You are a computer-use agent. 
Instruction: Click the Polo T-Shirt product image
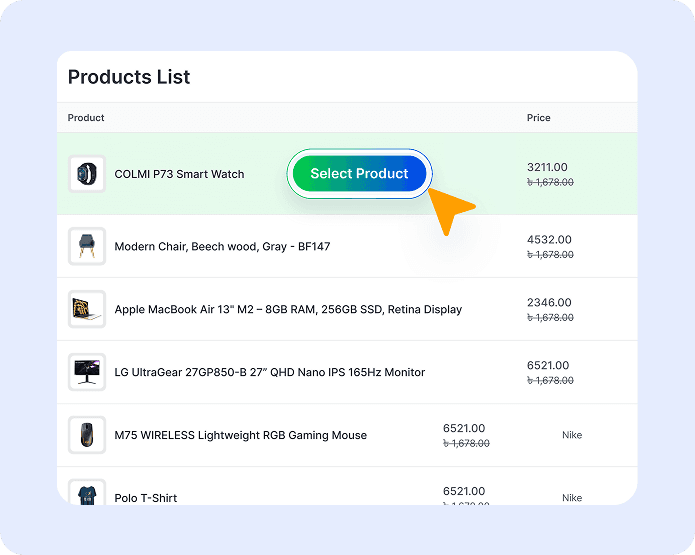(86, 494)
